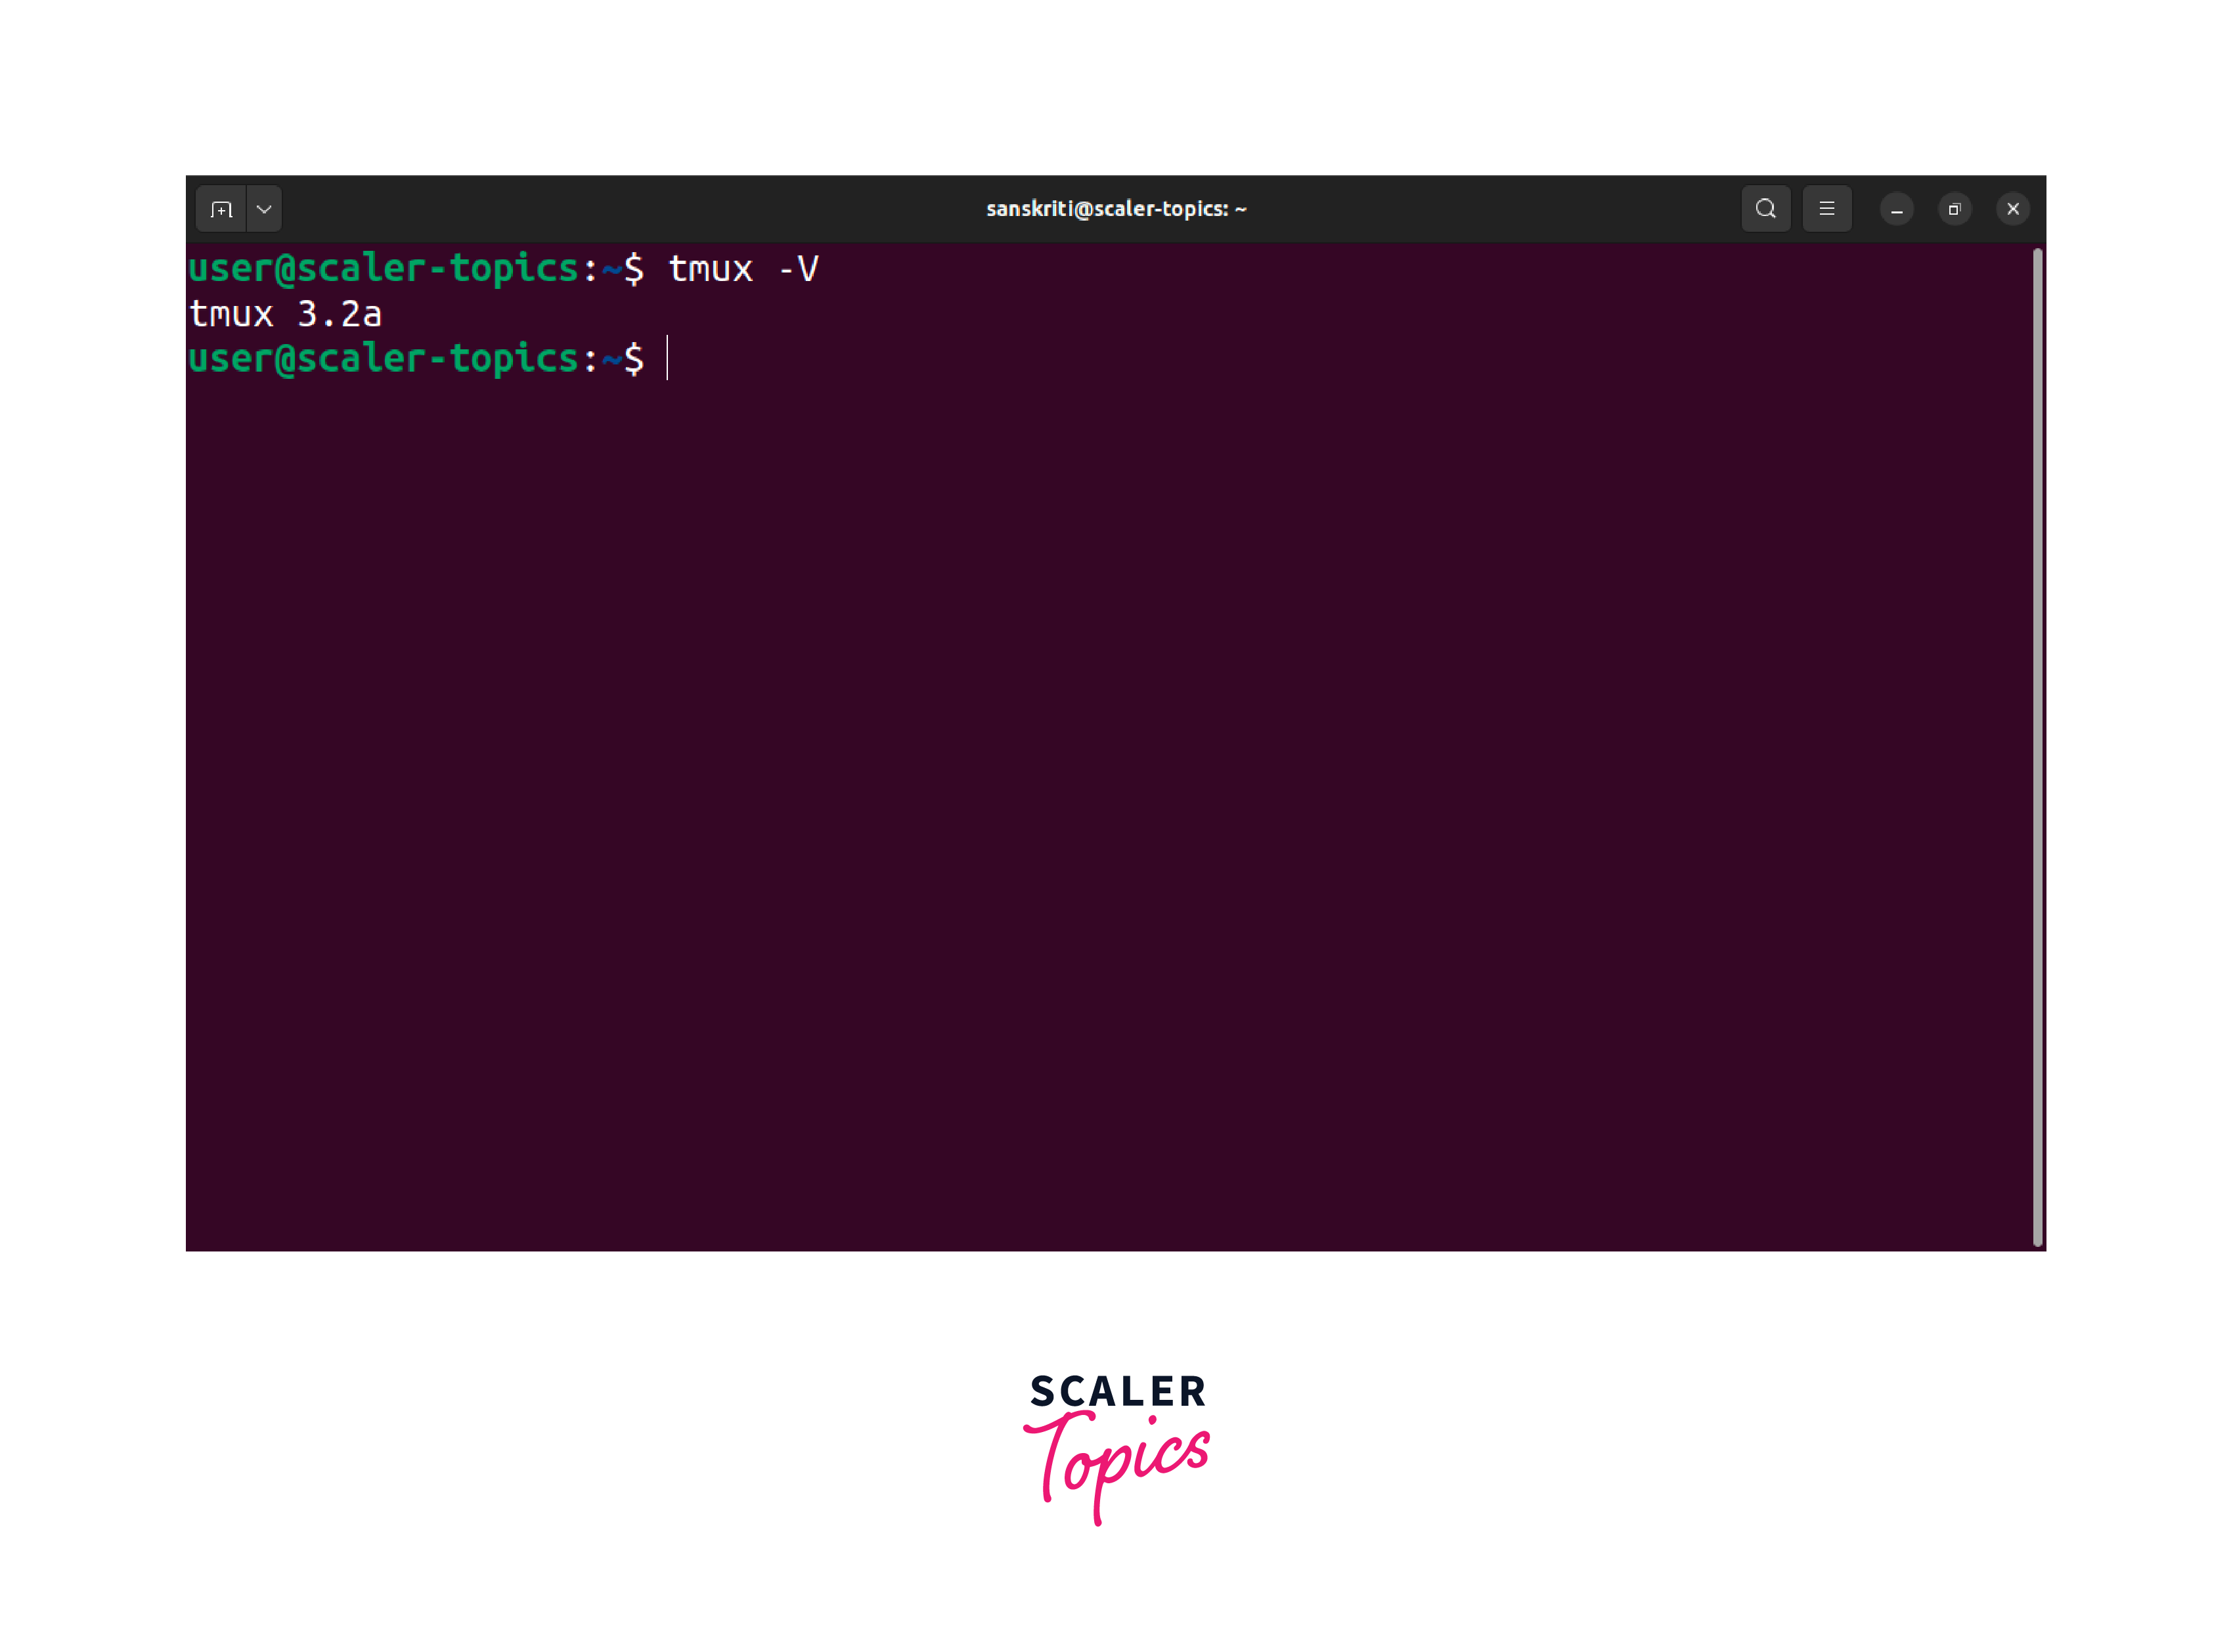This screenshot has height=1652, width=2233.
Task: Click the terminal search magnifier icon
Action: pos(1765,209)
